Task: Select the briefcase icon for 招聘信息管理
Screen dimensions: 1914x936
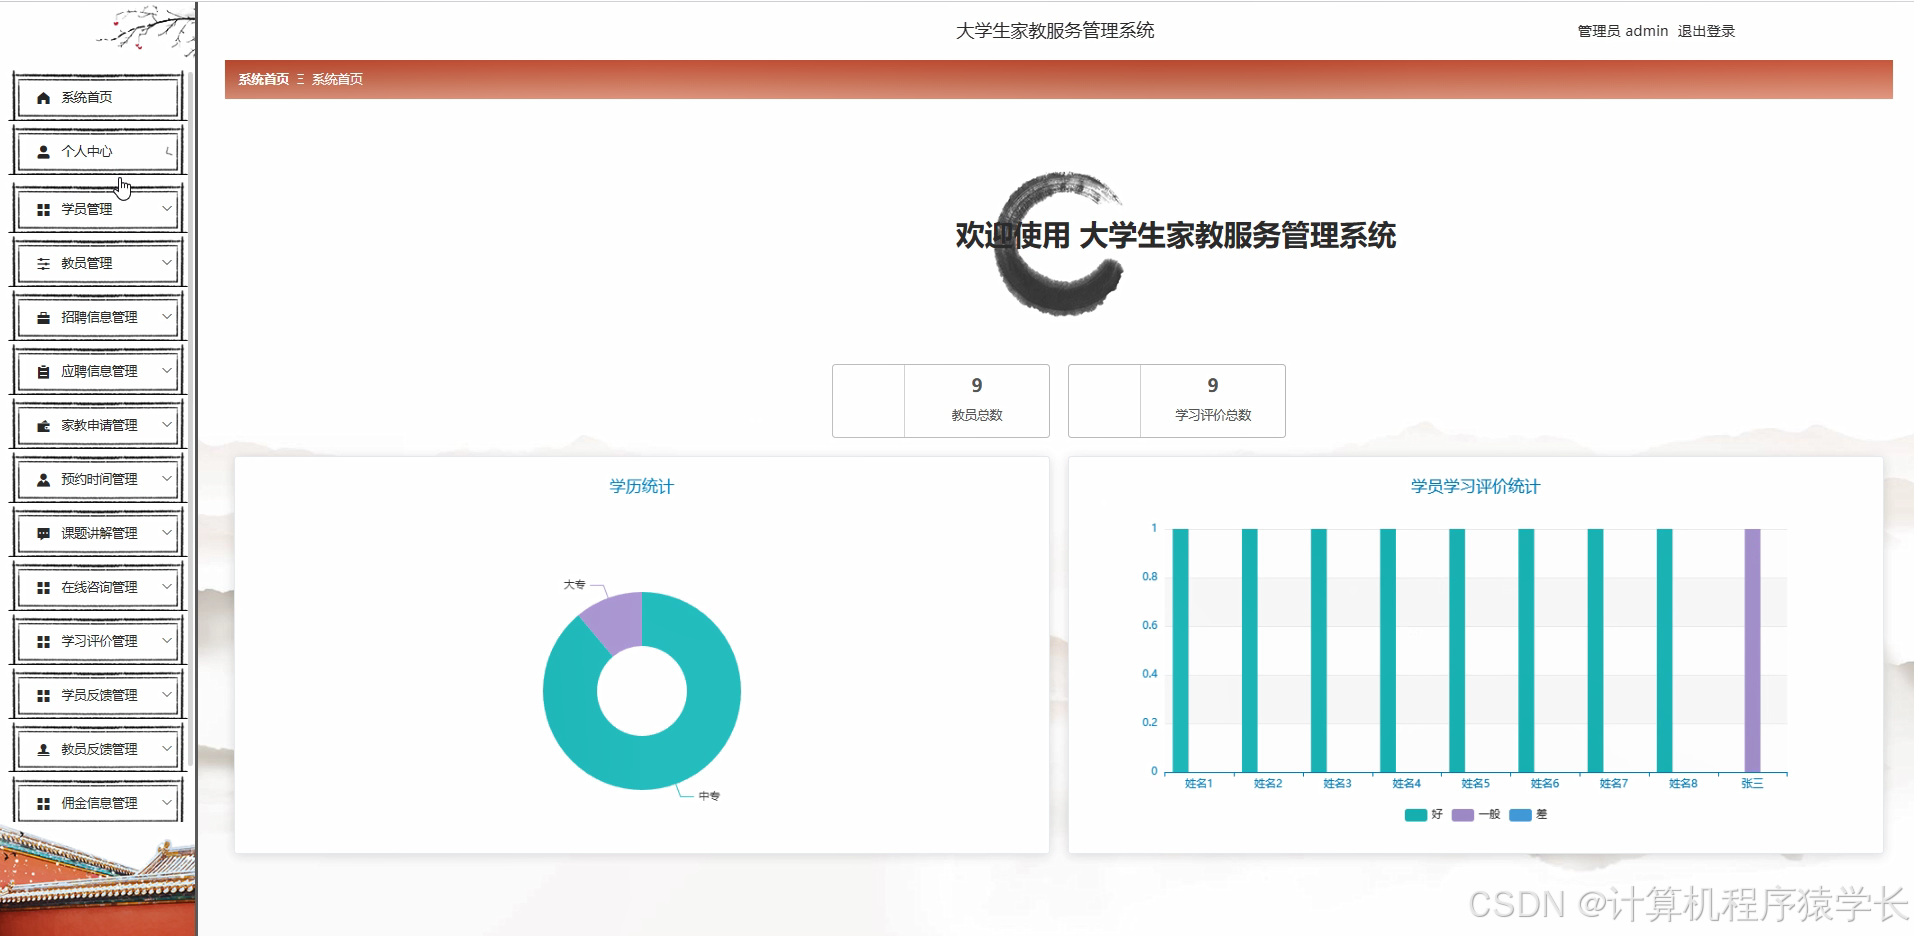Action: tap(42, 316)
